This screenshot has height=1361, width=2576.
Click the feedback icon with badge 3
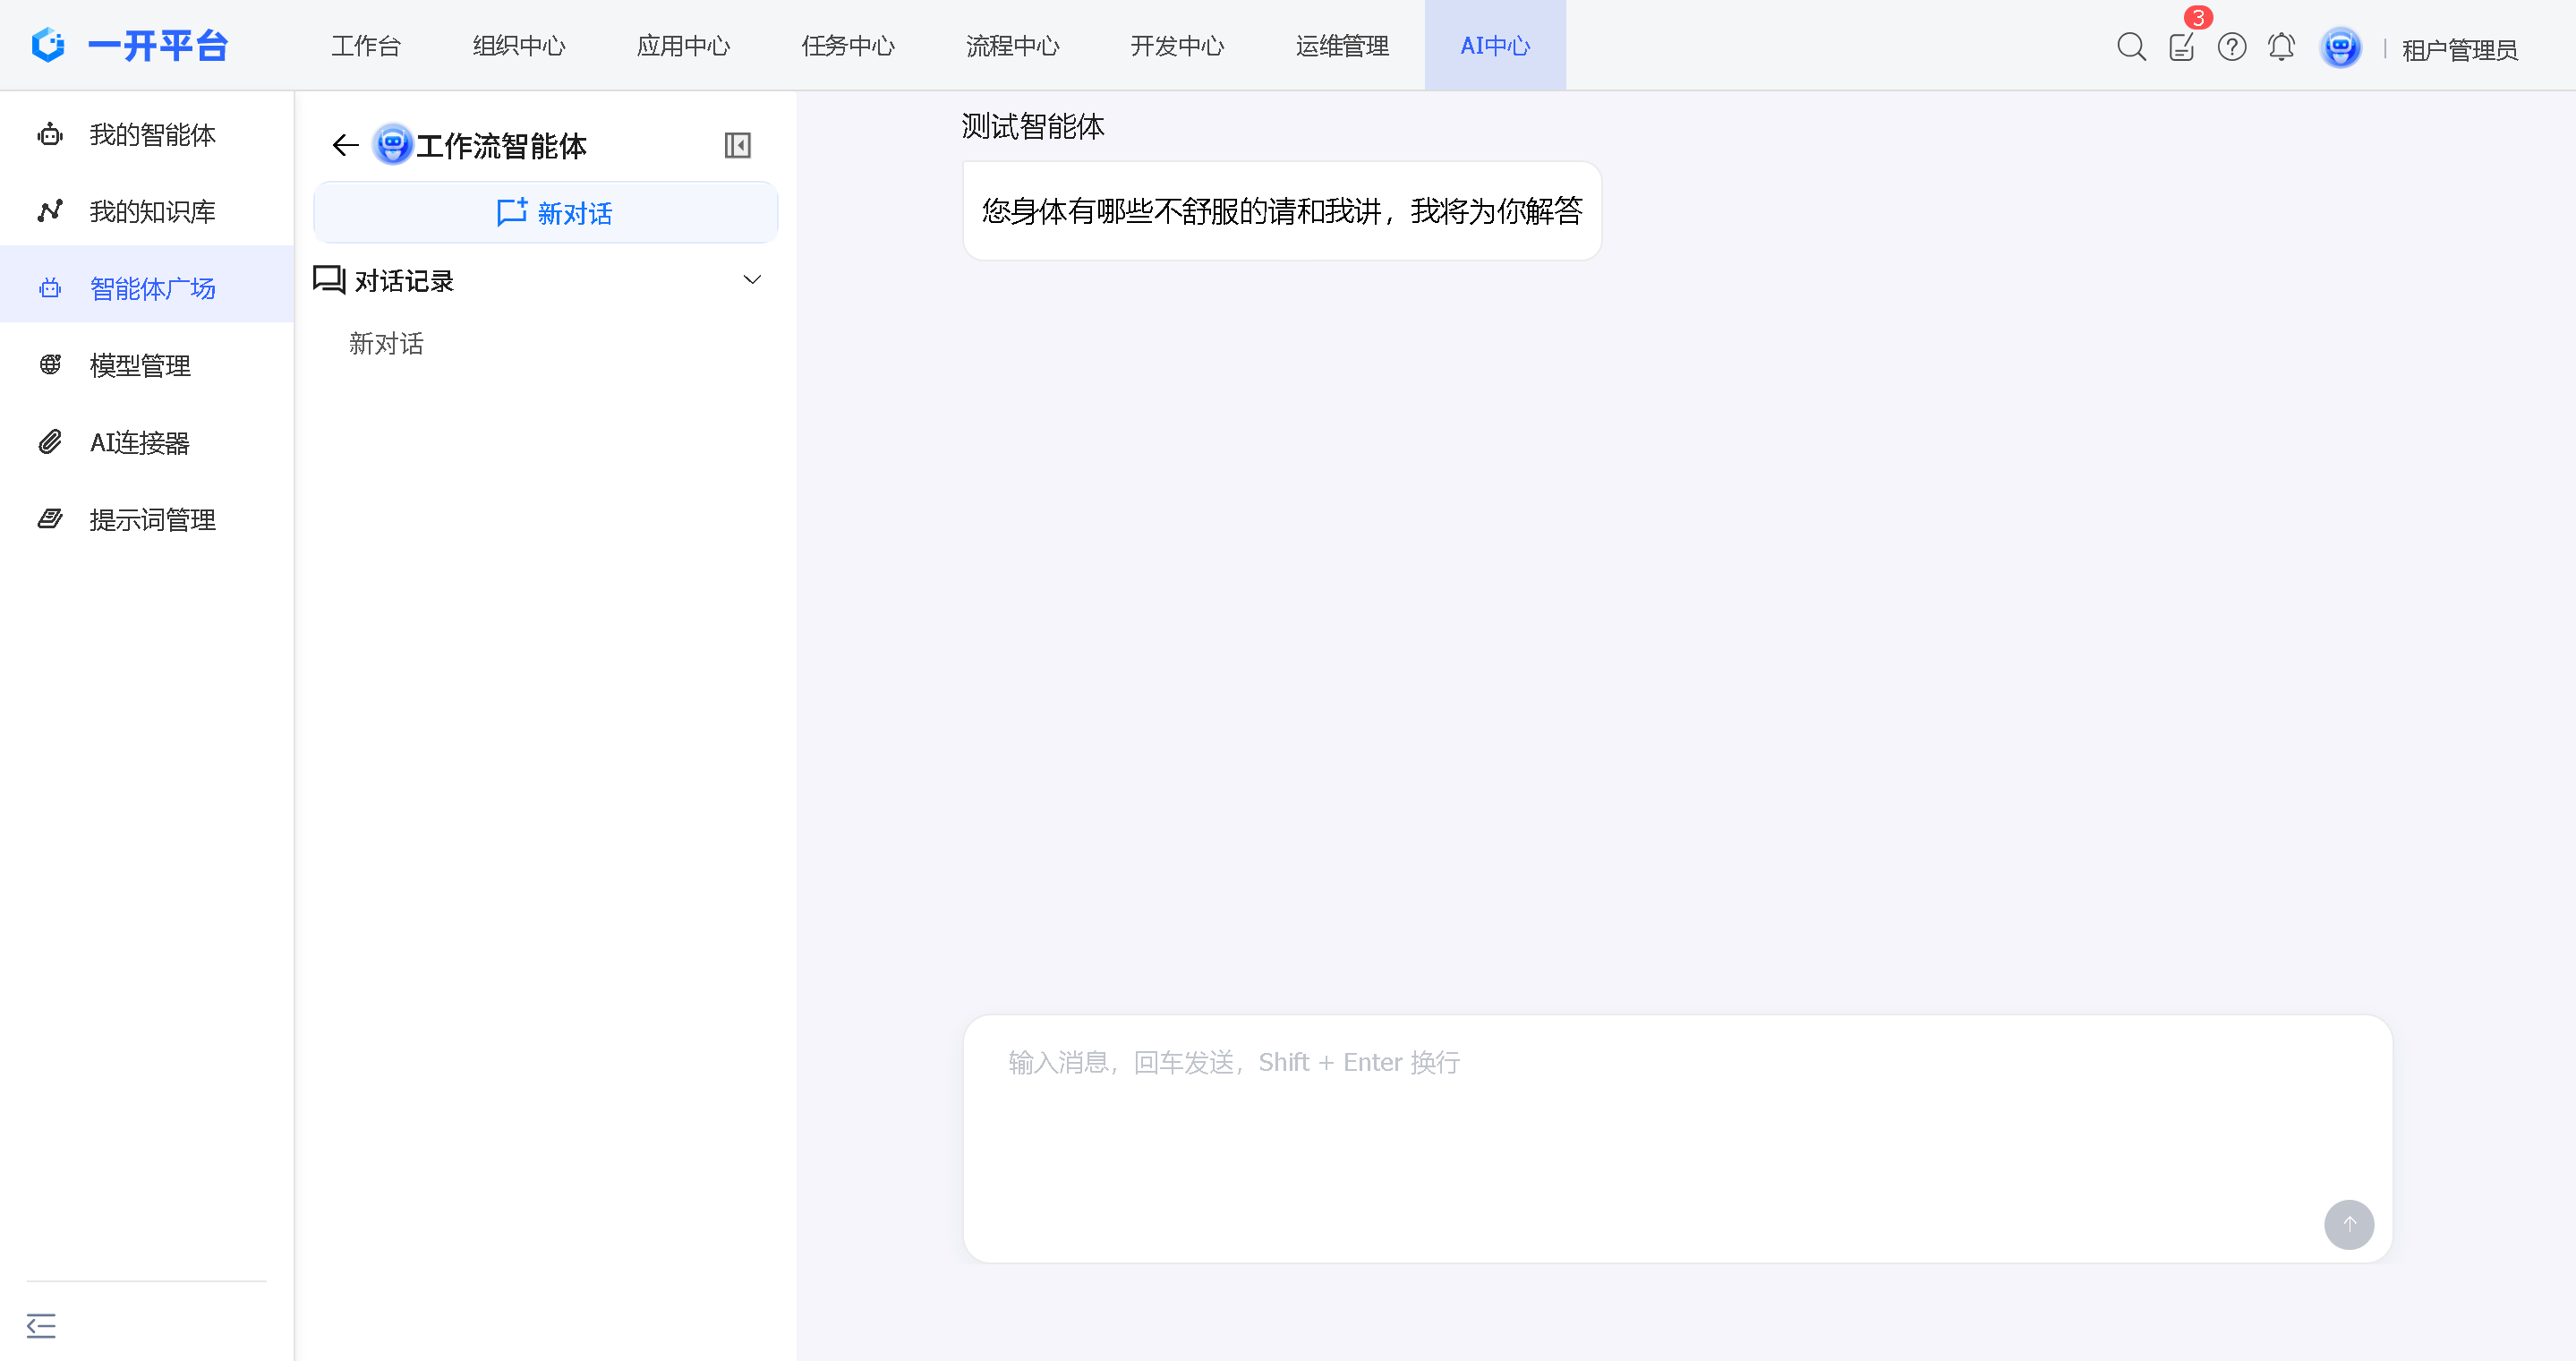[2181, 46]
